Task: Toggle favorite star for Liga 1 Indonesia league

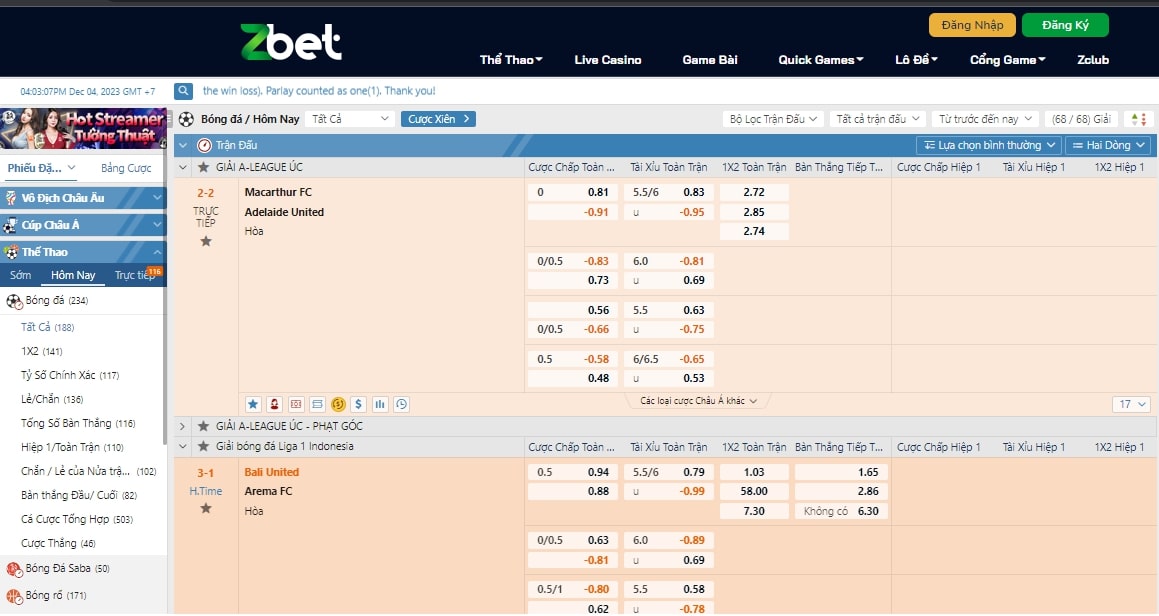Action: pyautogui.click(x=203, y=447)
